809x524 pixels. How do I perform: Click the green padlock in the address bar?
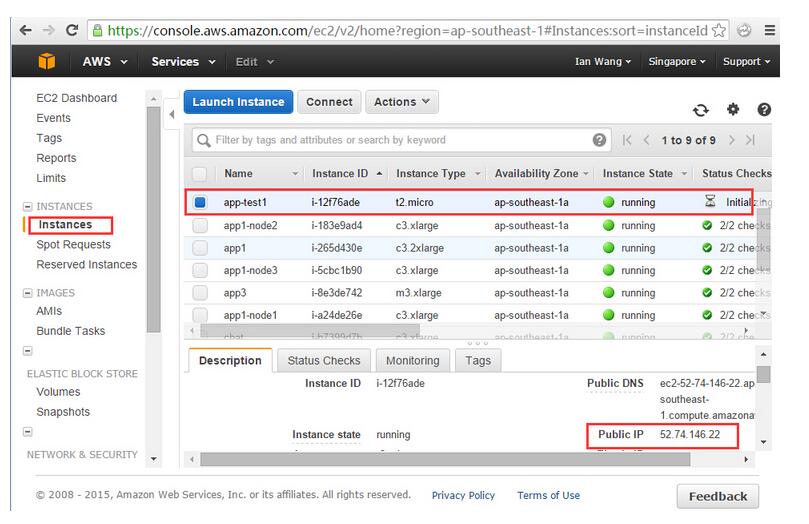pos(97,31)
